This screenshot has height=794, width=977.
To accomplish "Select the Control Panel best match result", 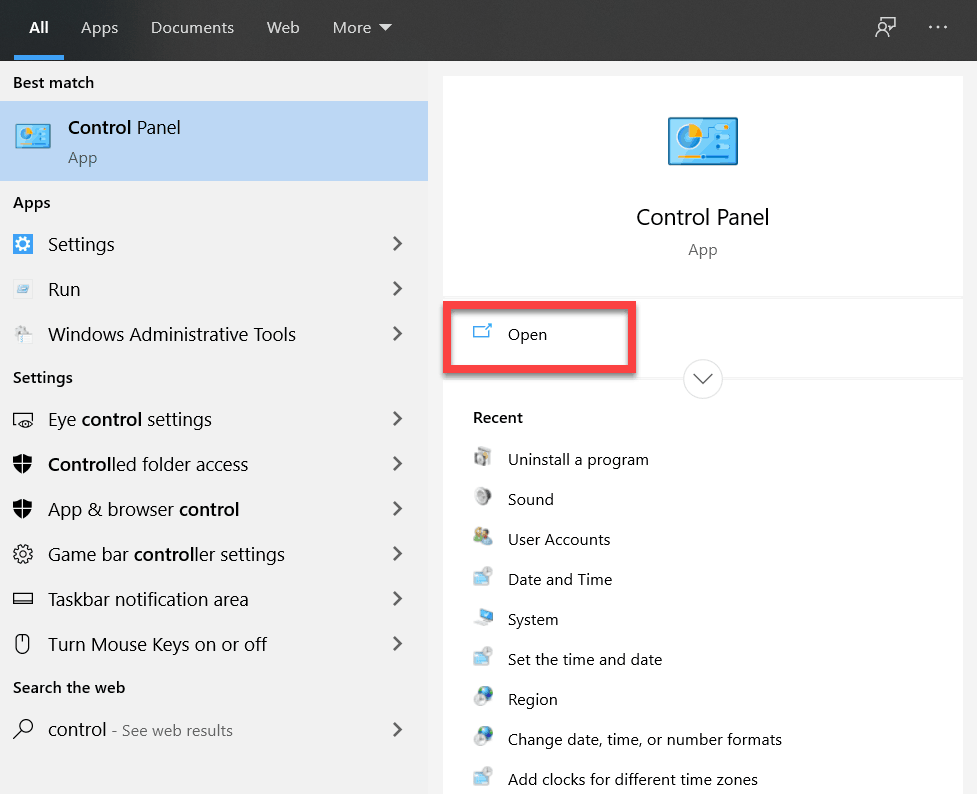I will pyautogui.click(x=214, y=141).
